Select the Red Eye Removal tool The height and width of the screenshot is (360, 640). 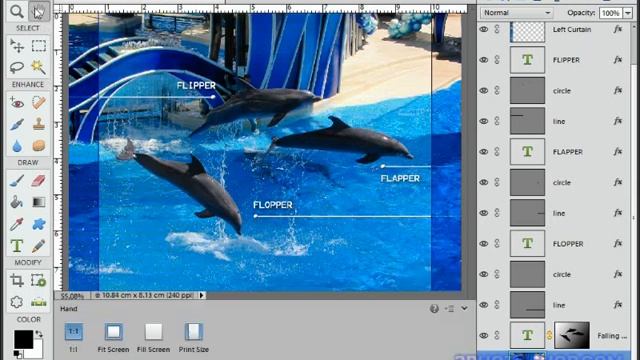click(x=17, y=102)
